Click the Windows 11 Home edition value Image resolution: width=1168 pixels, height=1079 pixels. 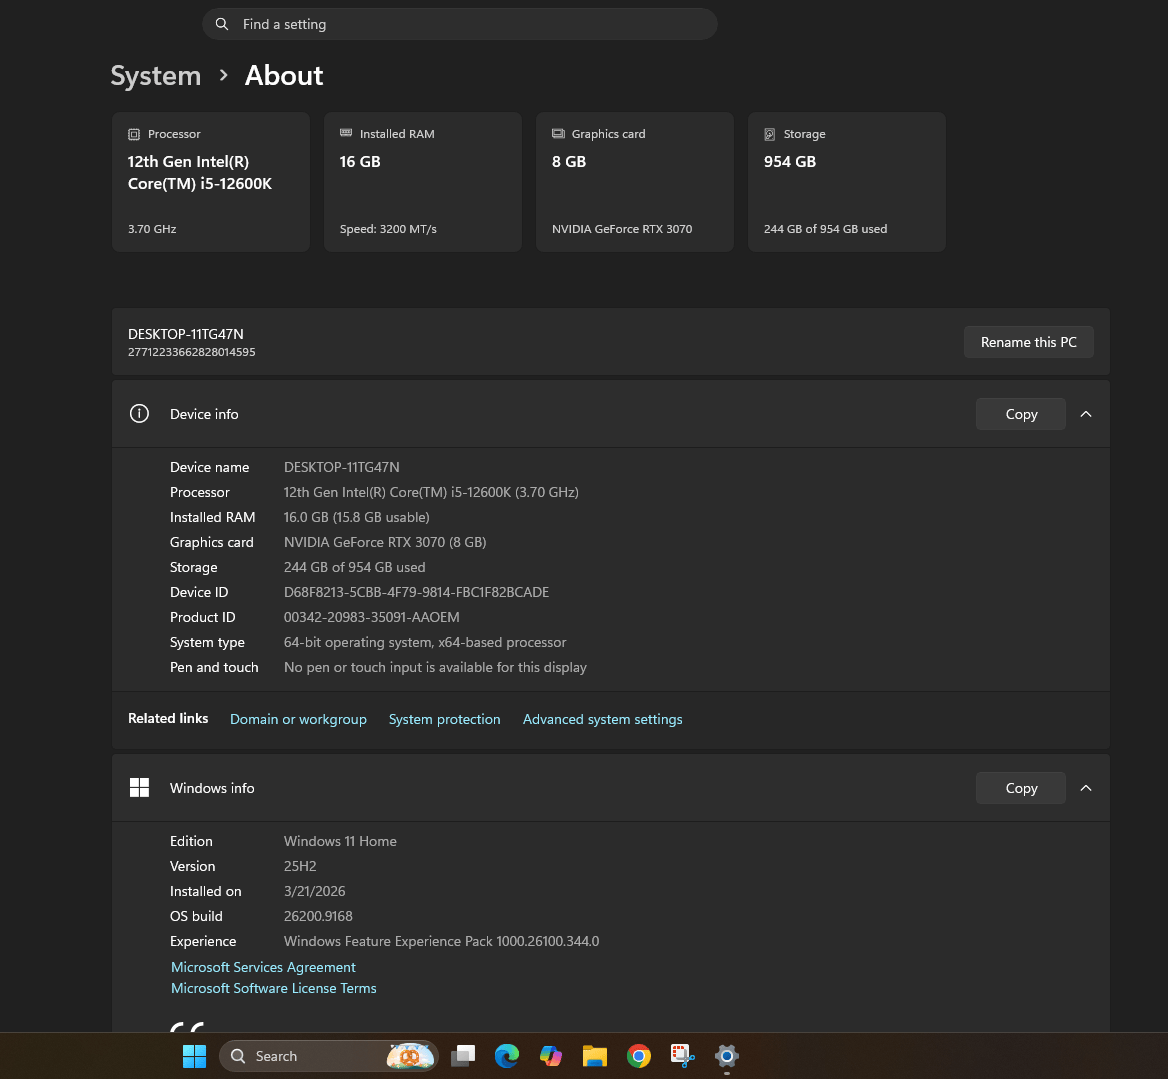click(x=340, y=841)
